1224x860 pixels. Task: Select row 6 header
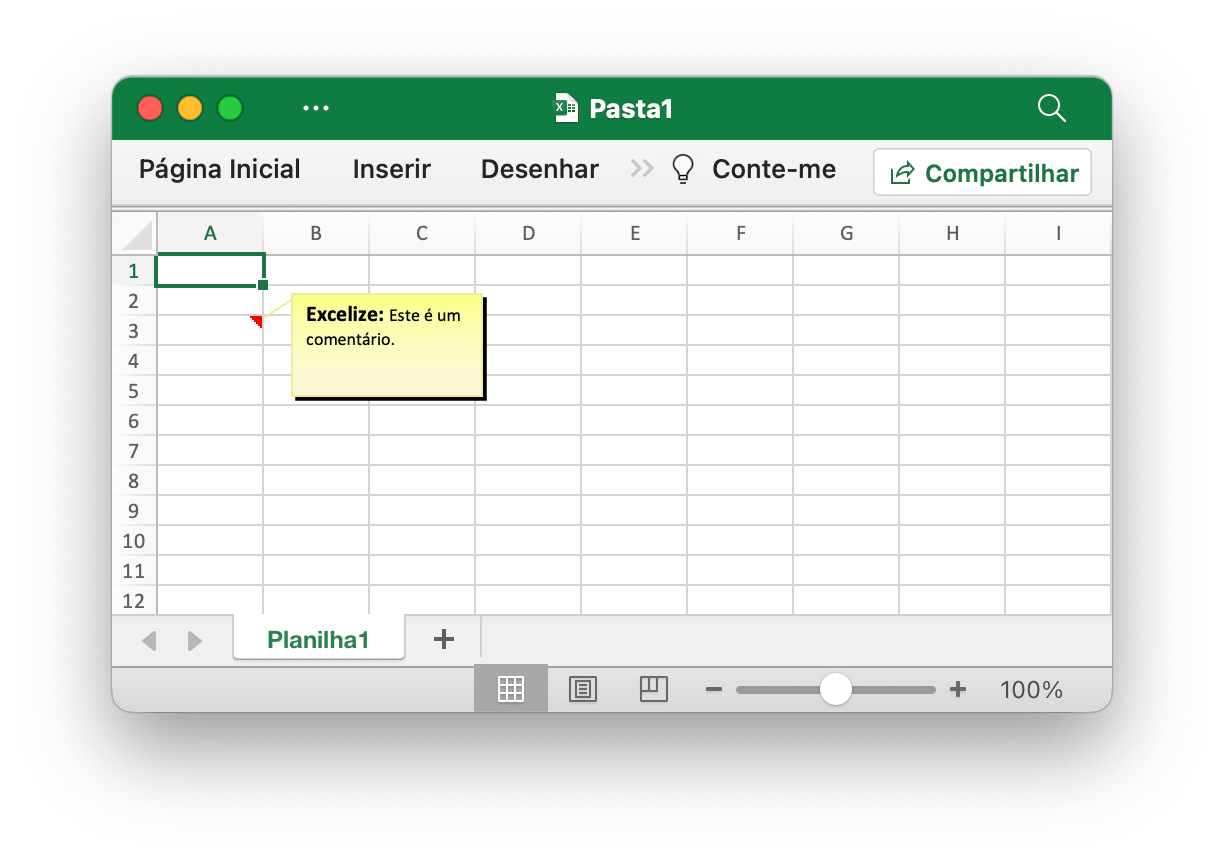(x=134, y=420)
